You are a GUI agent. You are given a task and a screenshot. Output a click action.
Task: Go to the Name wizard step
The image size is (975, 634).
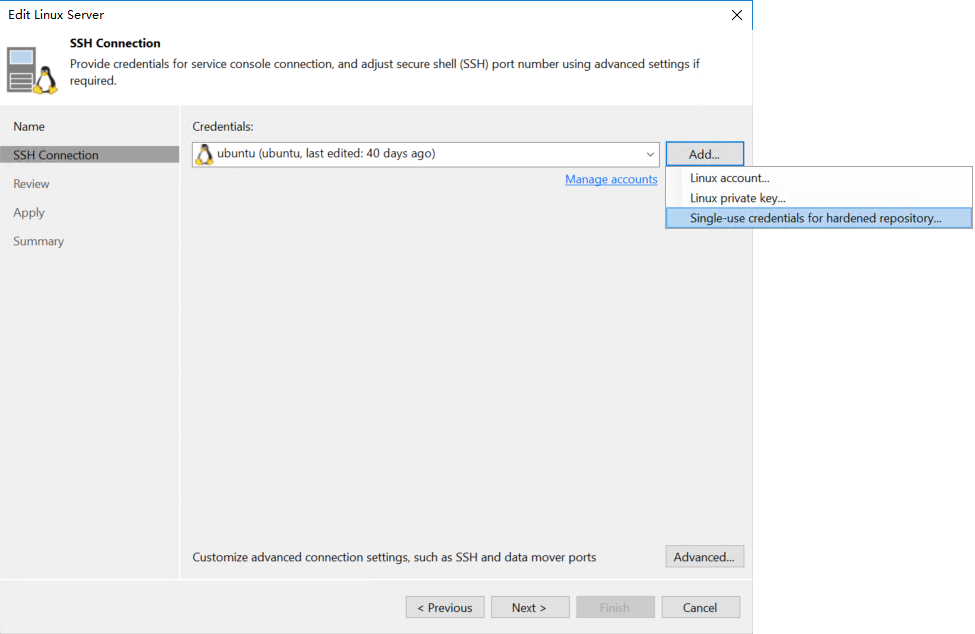29,126
